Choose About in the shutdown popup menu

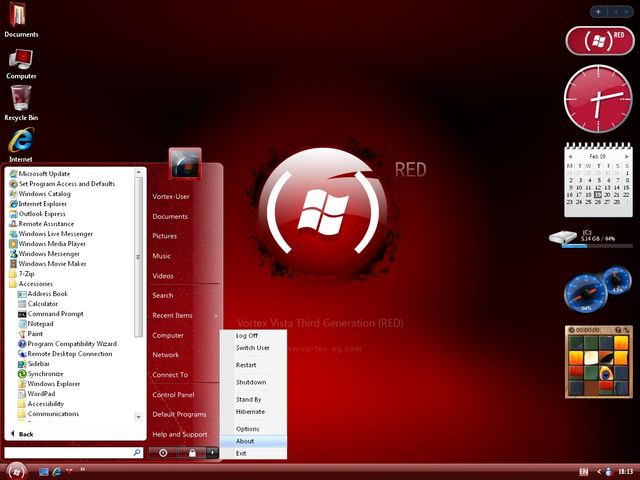[x=245, y=441]
